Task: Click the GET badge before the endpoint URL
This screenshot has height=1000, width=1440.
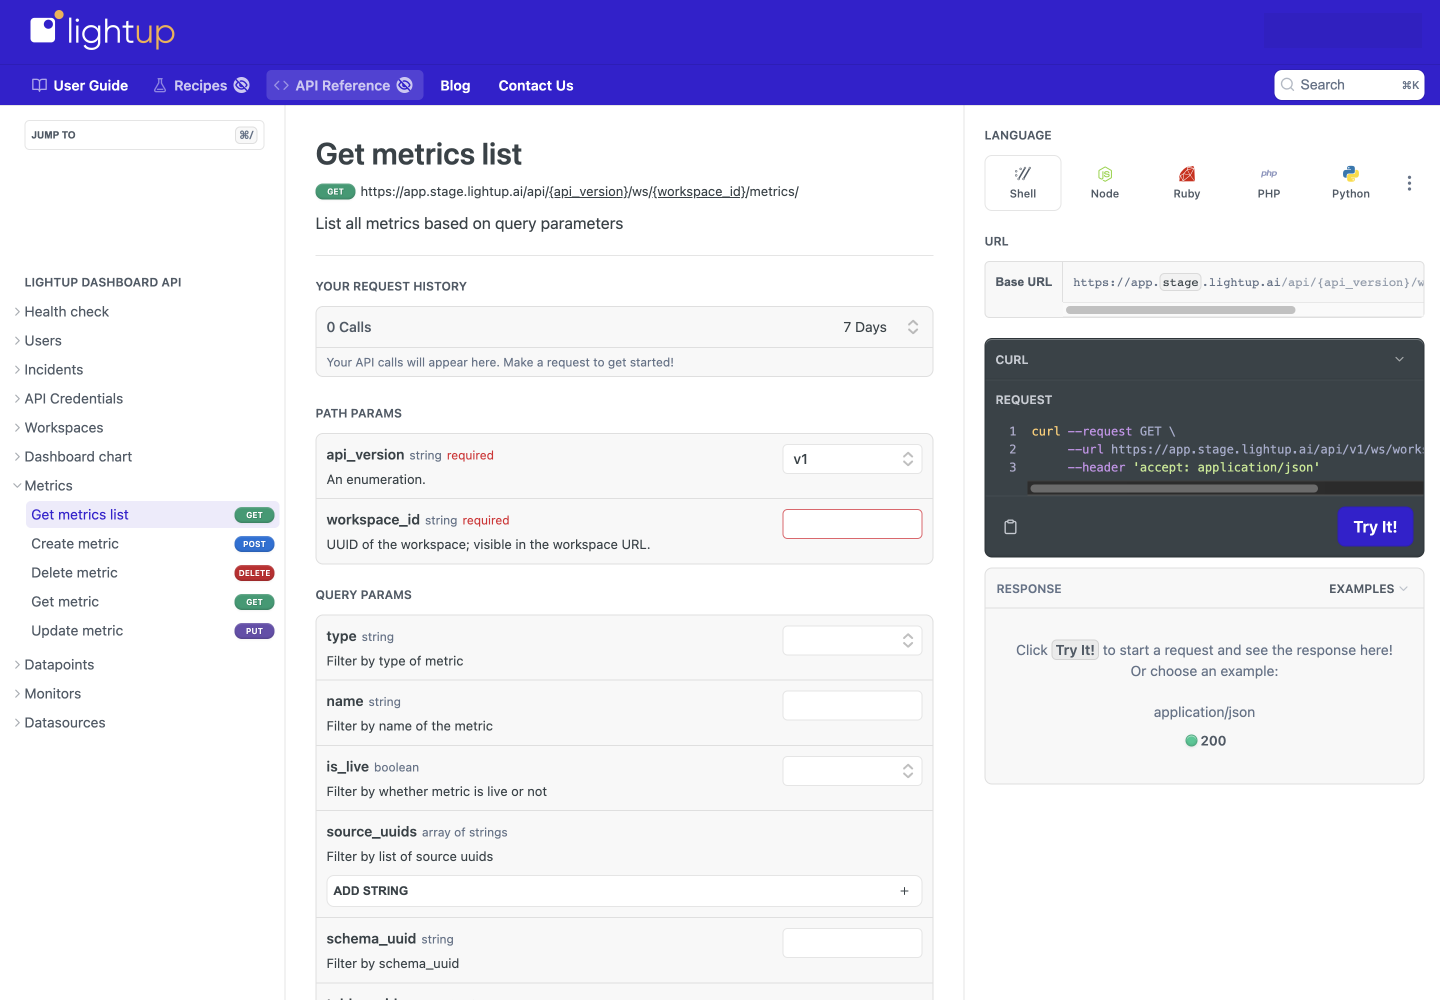Action: tap(335, 192)
